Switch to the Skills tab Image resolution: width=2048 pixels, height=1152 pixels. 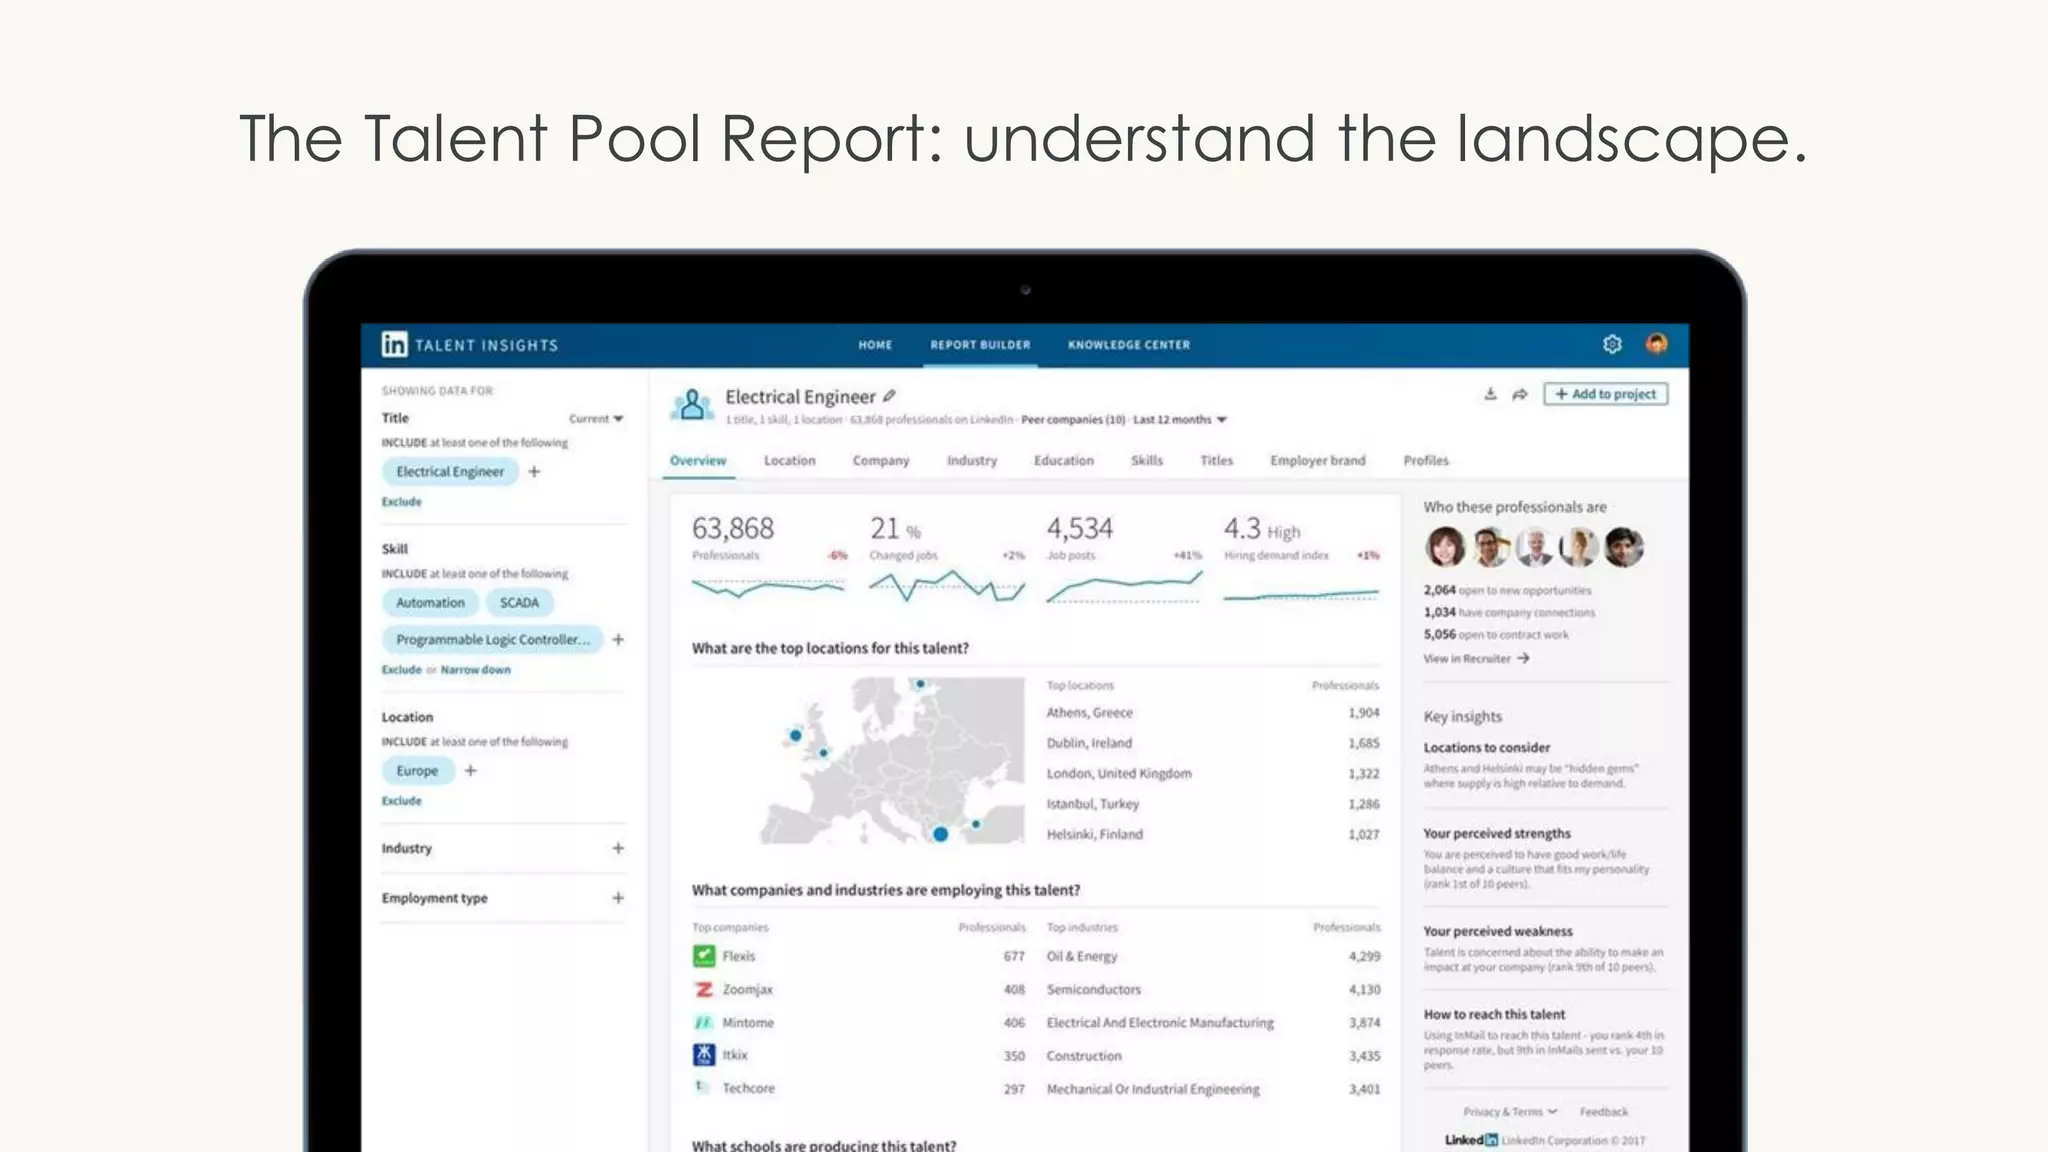[x=1147, y=461]
